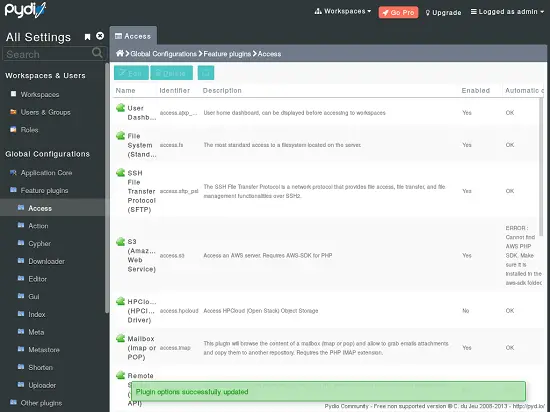Sort by the Name column header
The width and height of the screenshot is (550, 412).
pyautogui.click(x=126, y=90)
